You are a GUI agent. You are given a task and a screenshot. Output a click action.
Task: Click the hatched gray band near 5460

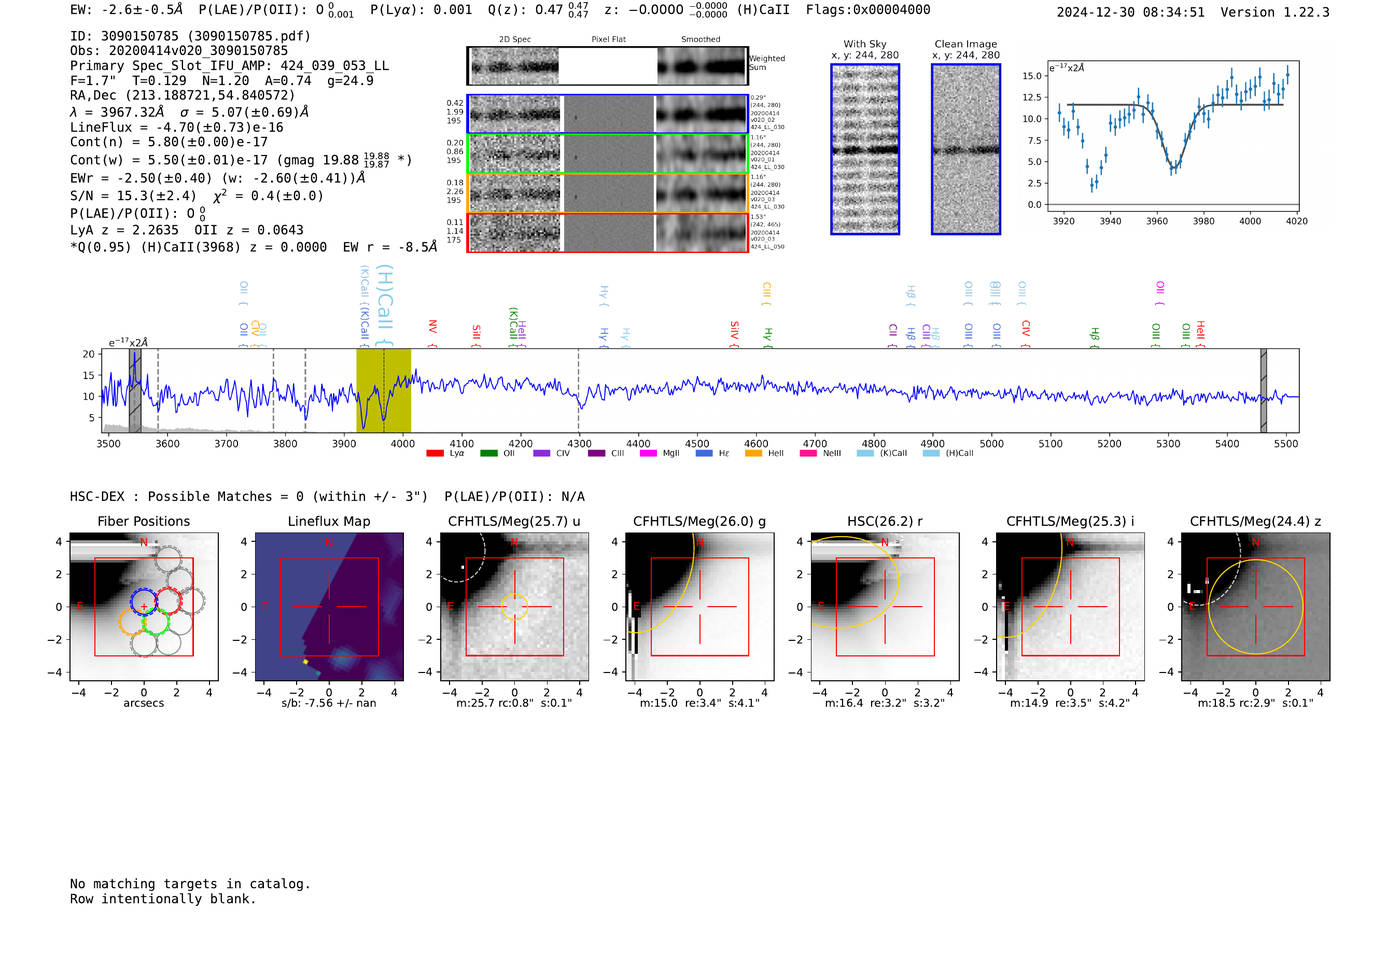tap(1263, 390)
